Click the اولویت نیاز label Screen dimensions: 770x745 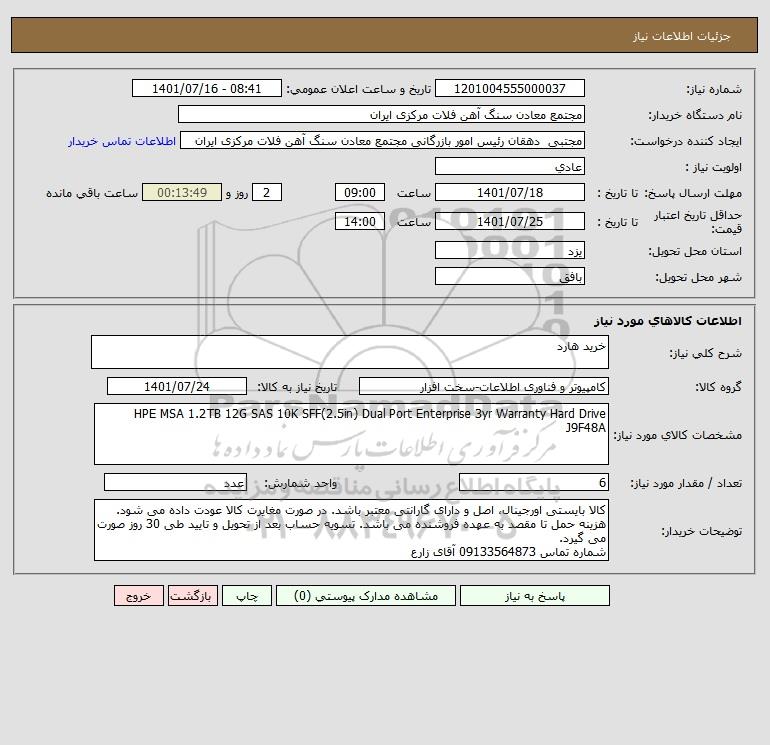tap(714, 167)
